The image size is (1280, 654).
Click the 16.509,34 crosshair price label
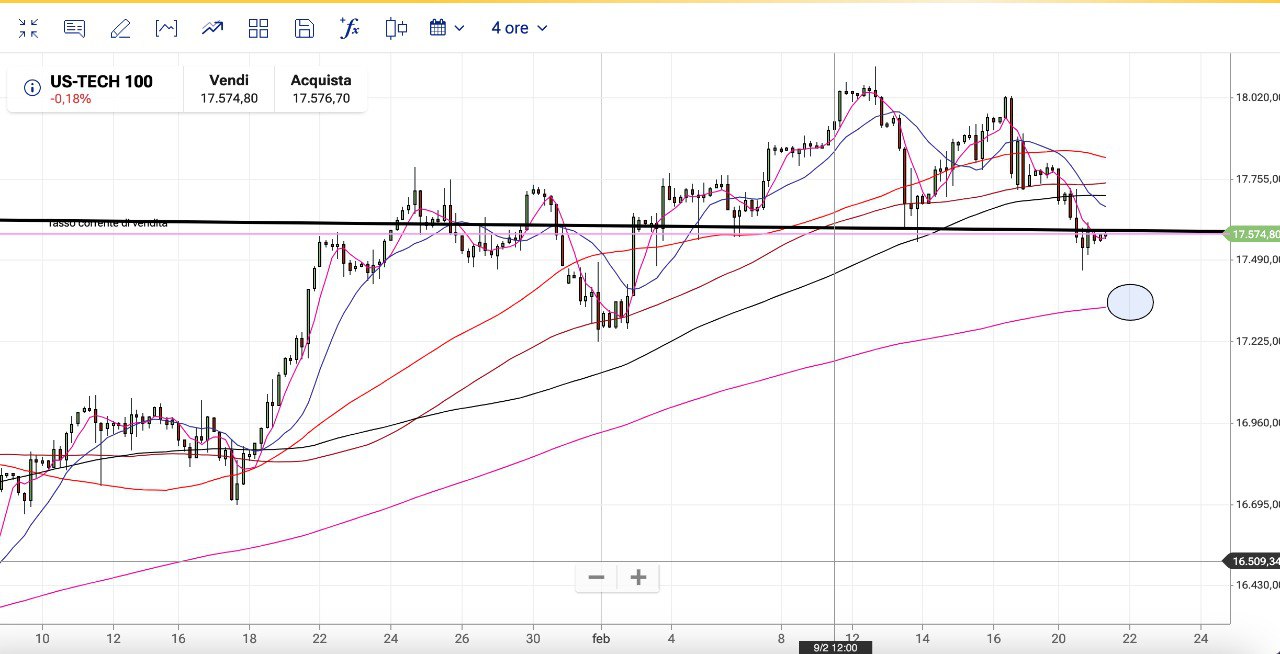1255,561
